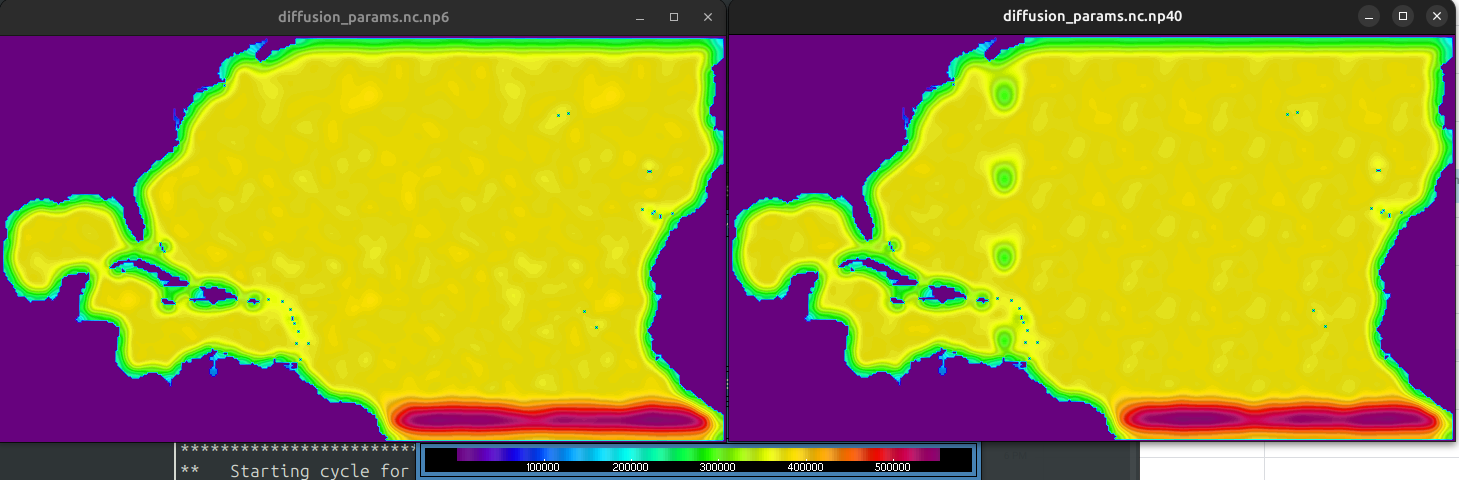The width and height of the screenshot is (1459, 480).
Task: Maximize the diffusion_params.nc.np6 window
Action: point(674,17)
